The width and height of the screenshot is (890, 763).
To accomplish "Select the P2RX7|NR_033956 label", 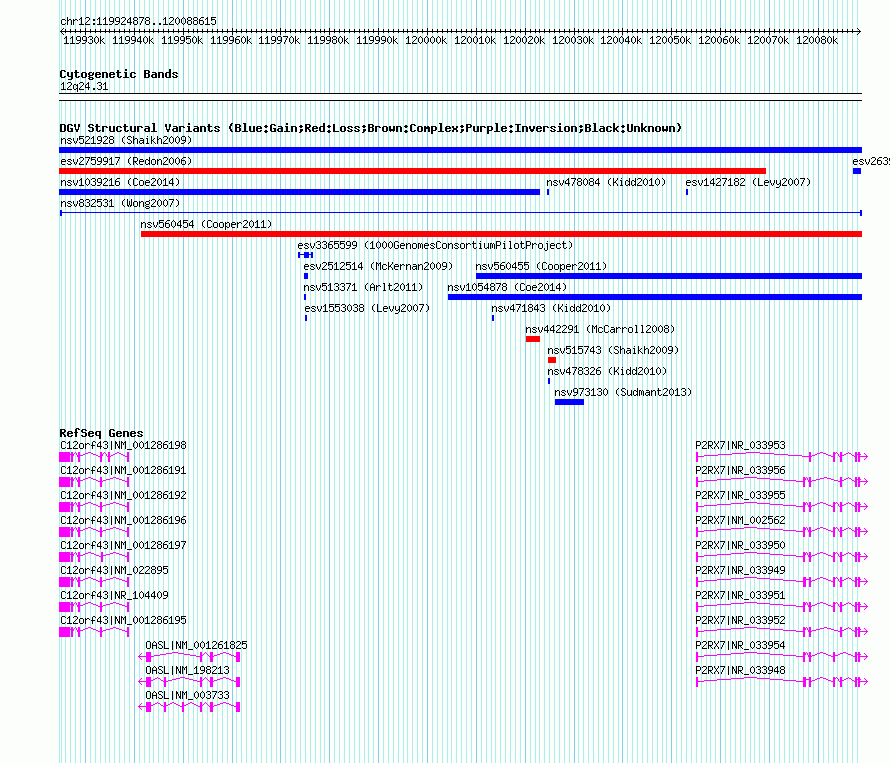I will (740, 471).
